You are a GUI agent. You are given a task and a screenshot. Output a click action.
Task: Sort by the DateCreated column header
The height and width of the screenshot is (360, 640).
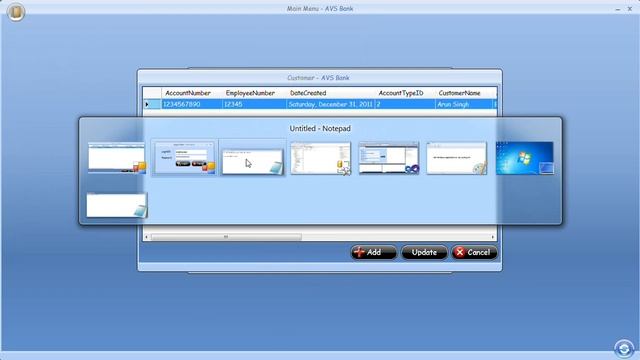coord(331,93)
